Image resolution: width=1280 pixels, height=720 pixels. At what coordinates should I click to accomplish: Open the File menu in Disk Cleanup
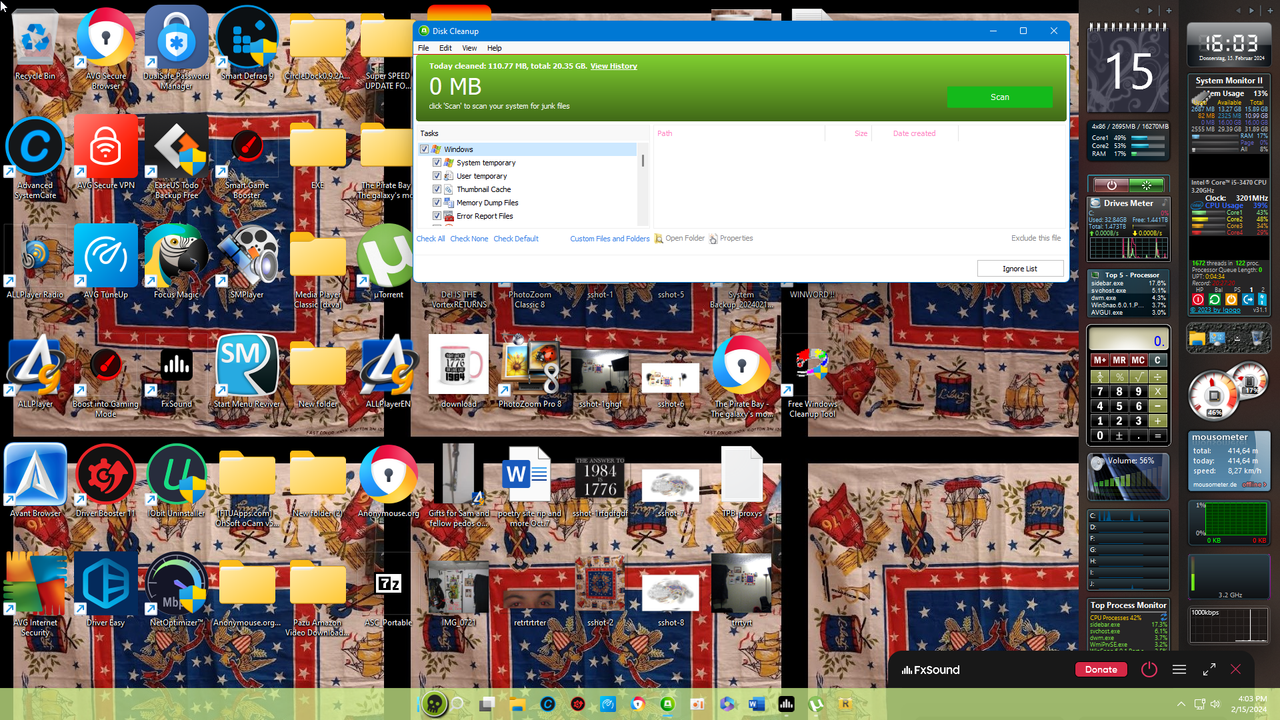tap(423, 48)
